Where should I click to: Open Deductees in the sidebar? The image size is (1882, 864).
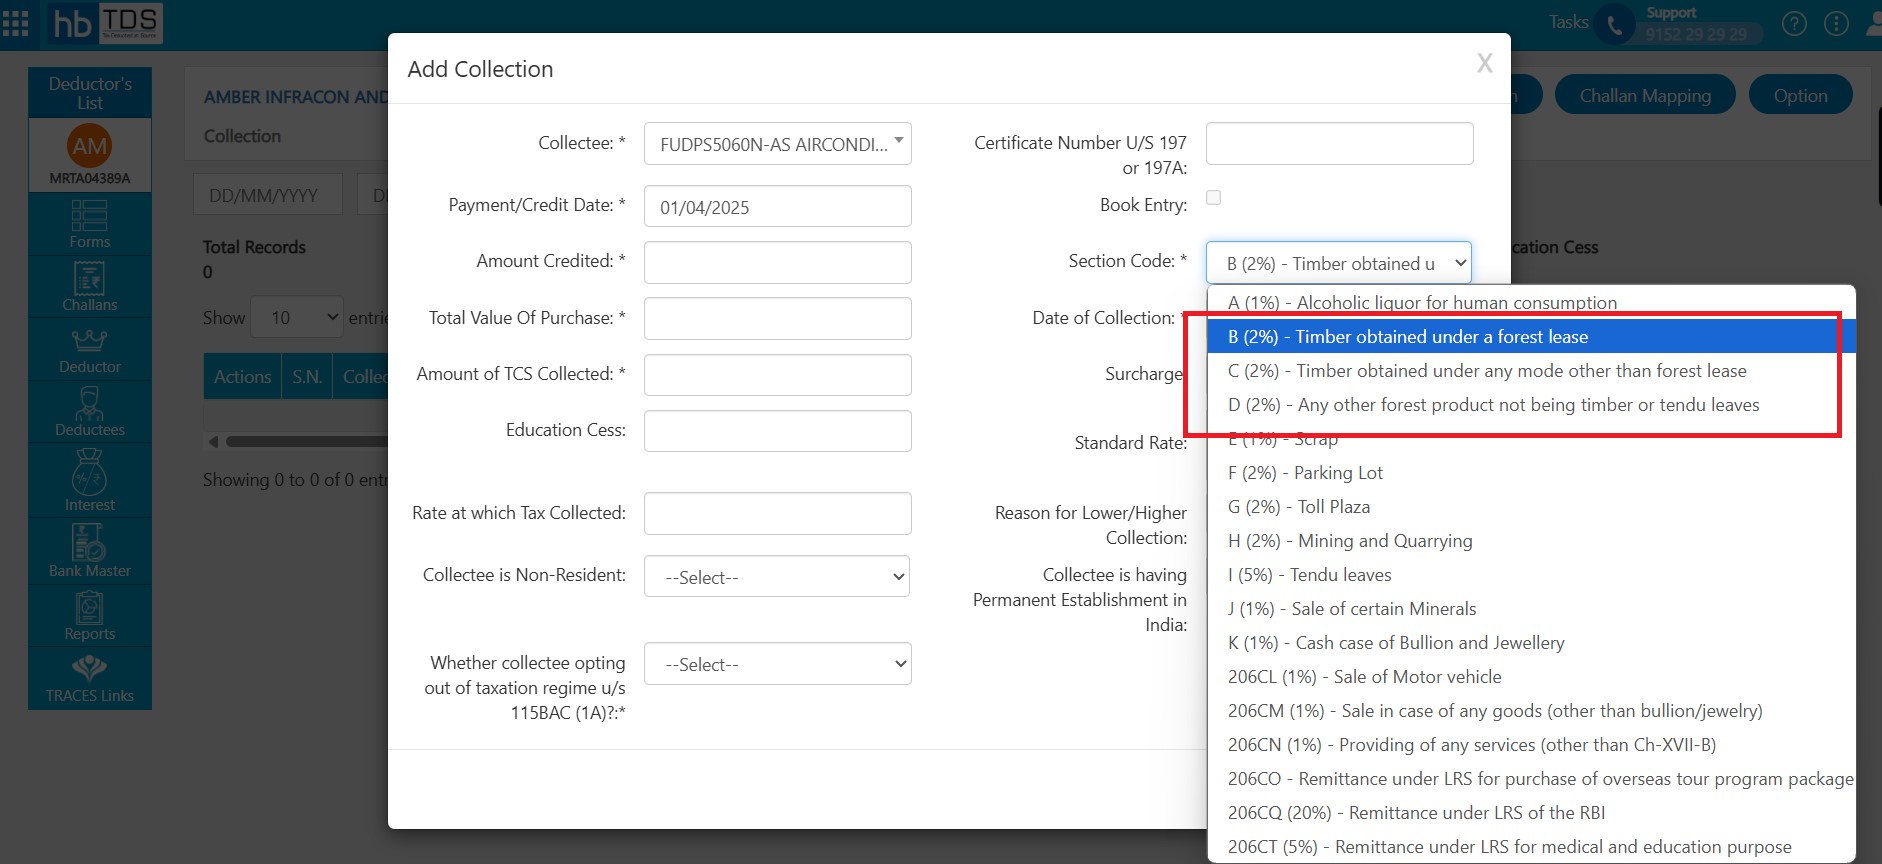point(90,411)
